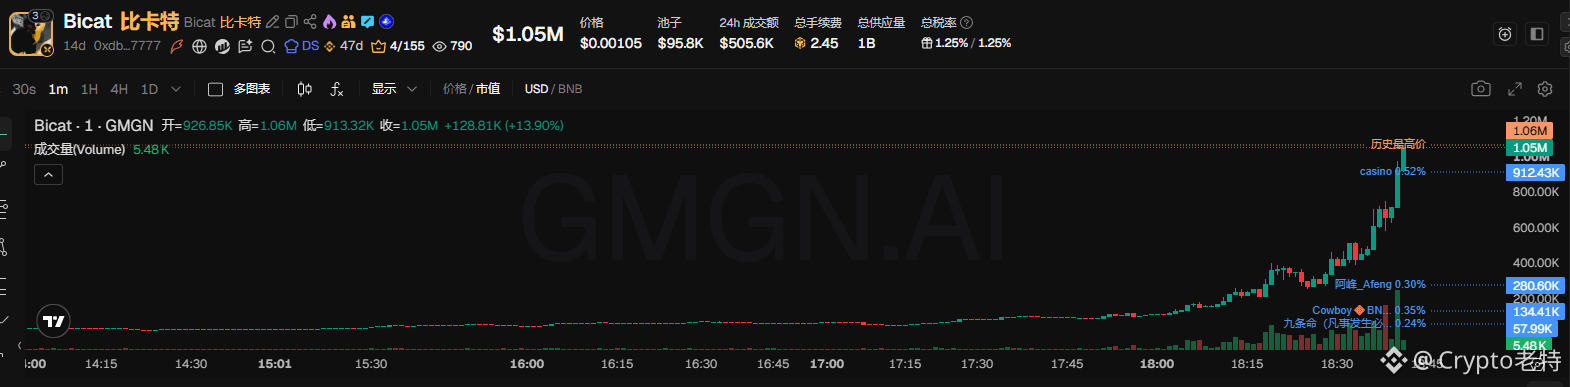Click the orange 1.06M price tag

click(1530, 130)
